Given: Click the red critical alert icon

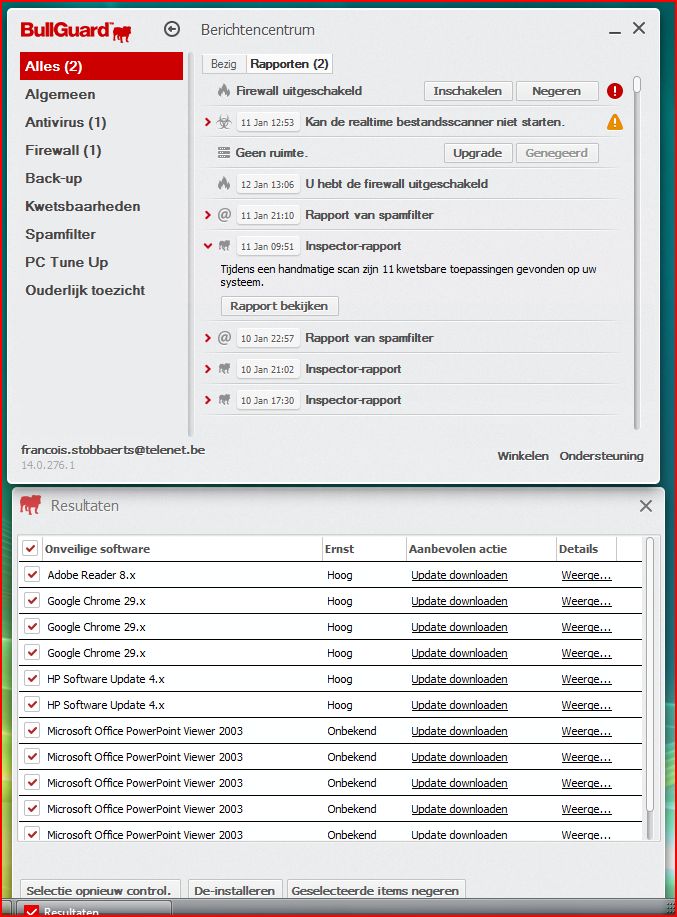Looking at the screenshot, I should 614,91.
